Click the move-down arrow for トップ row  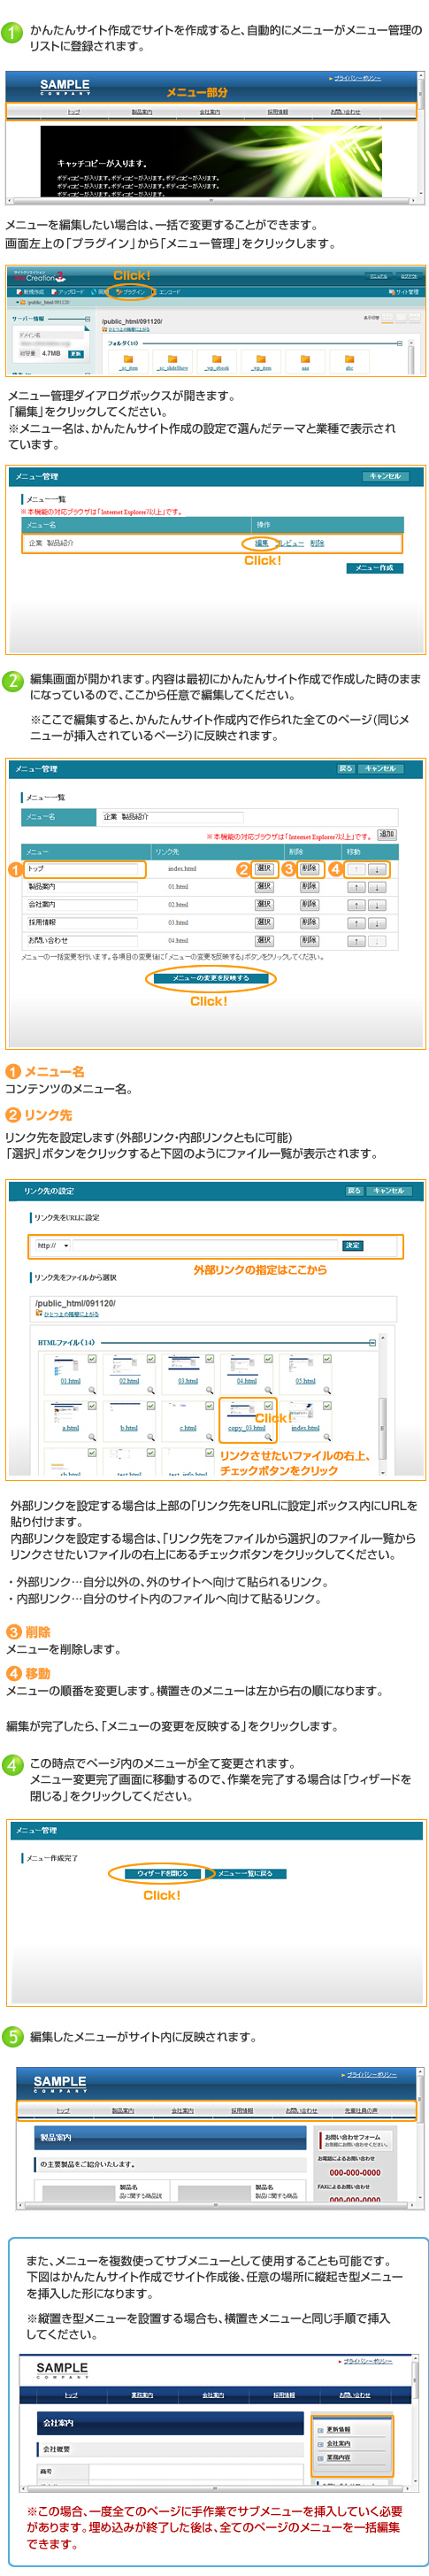(376, 869)
